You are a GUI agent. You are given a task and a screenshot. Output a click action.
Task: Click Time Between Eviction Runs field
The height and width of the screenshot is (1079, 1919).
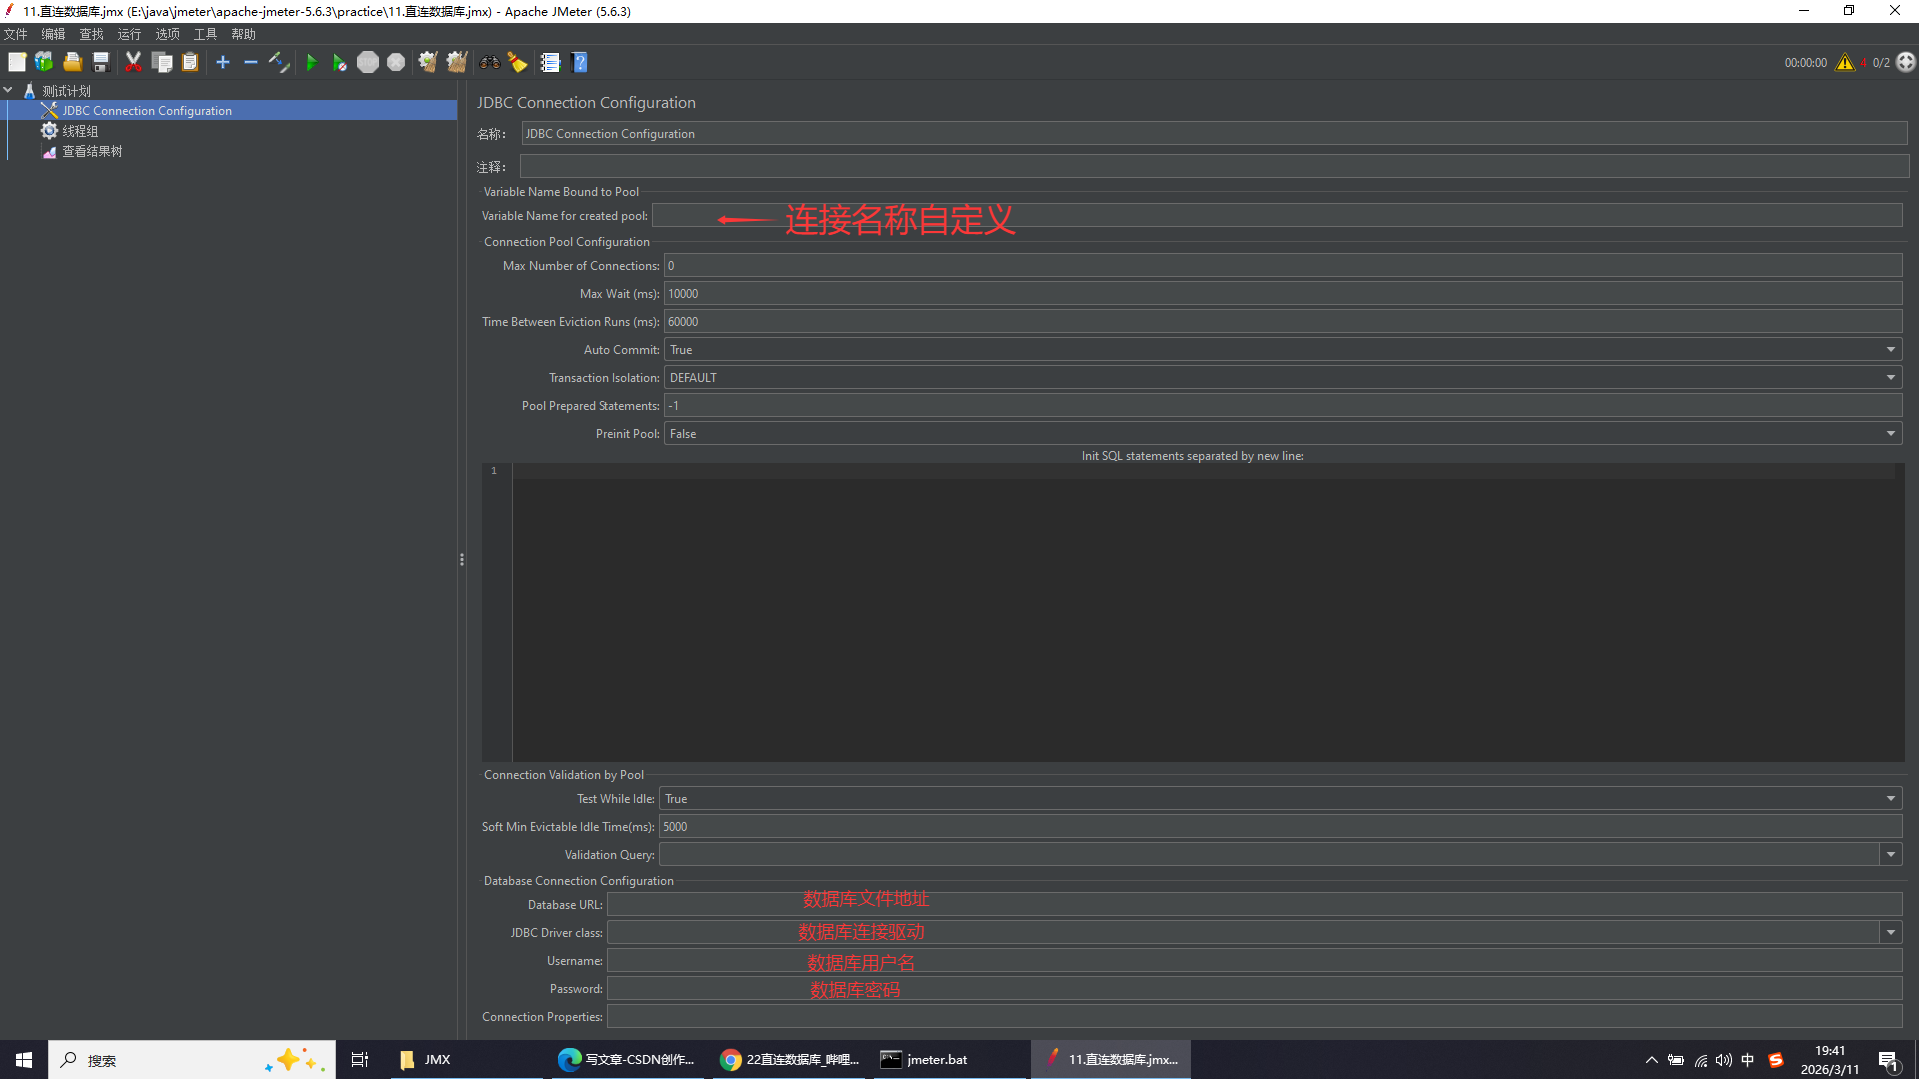tap(1283, 322)
